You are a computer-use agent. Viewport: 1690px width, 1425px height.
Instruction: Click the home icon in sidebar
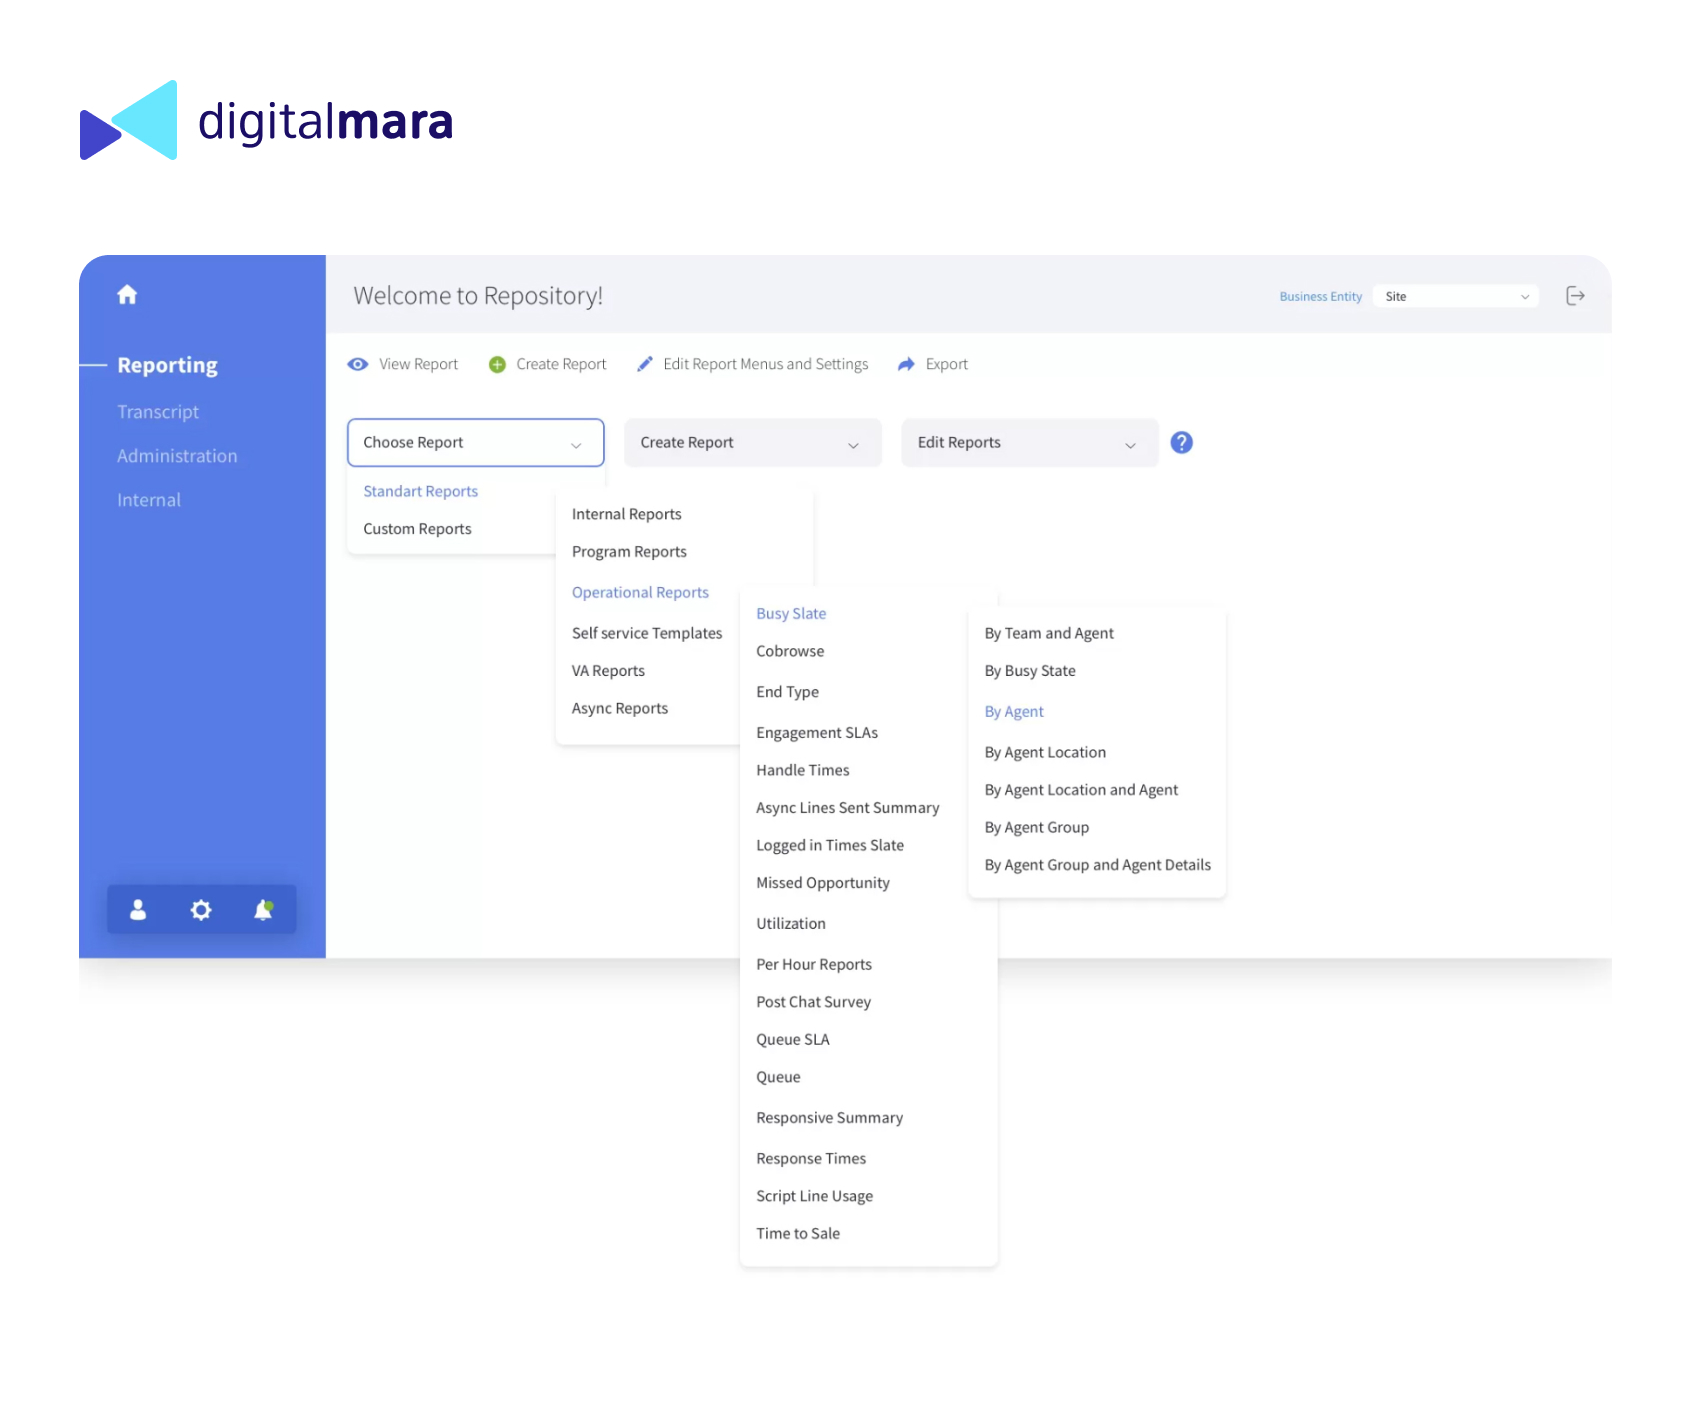coord(127,295)
